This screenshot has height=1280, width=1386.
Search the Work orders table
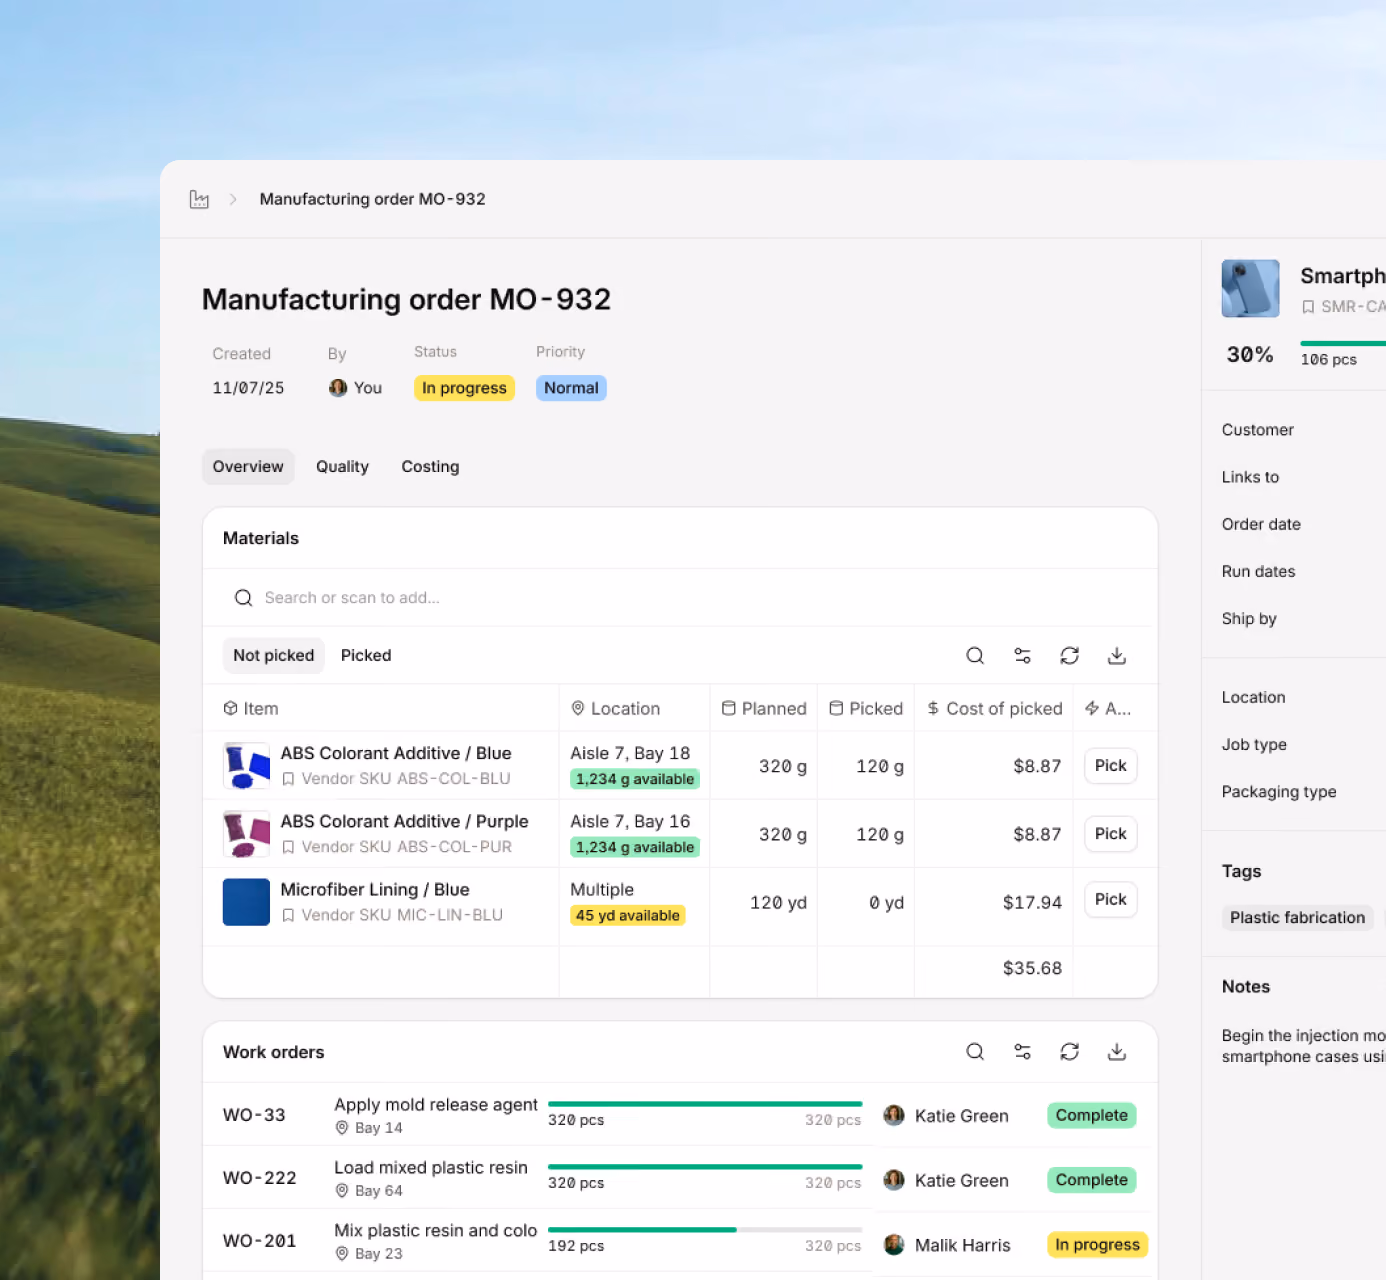[975, 1052]
